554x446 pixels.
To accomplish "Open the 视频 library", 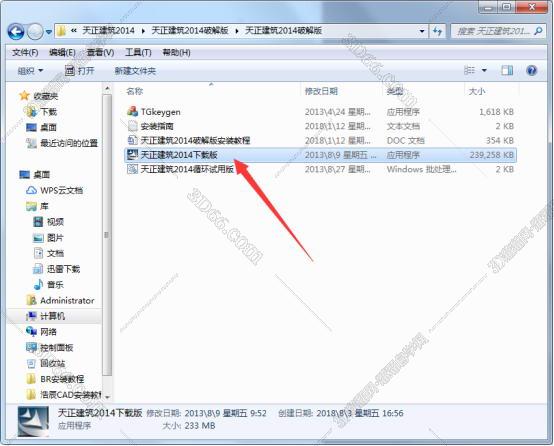I will click(49, 222).
